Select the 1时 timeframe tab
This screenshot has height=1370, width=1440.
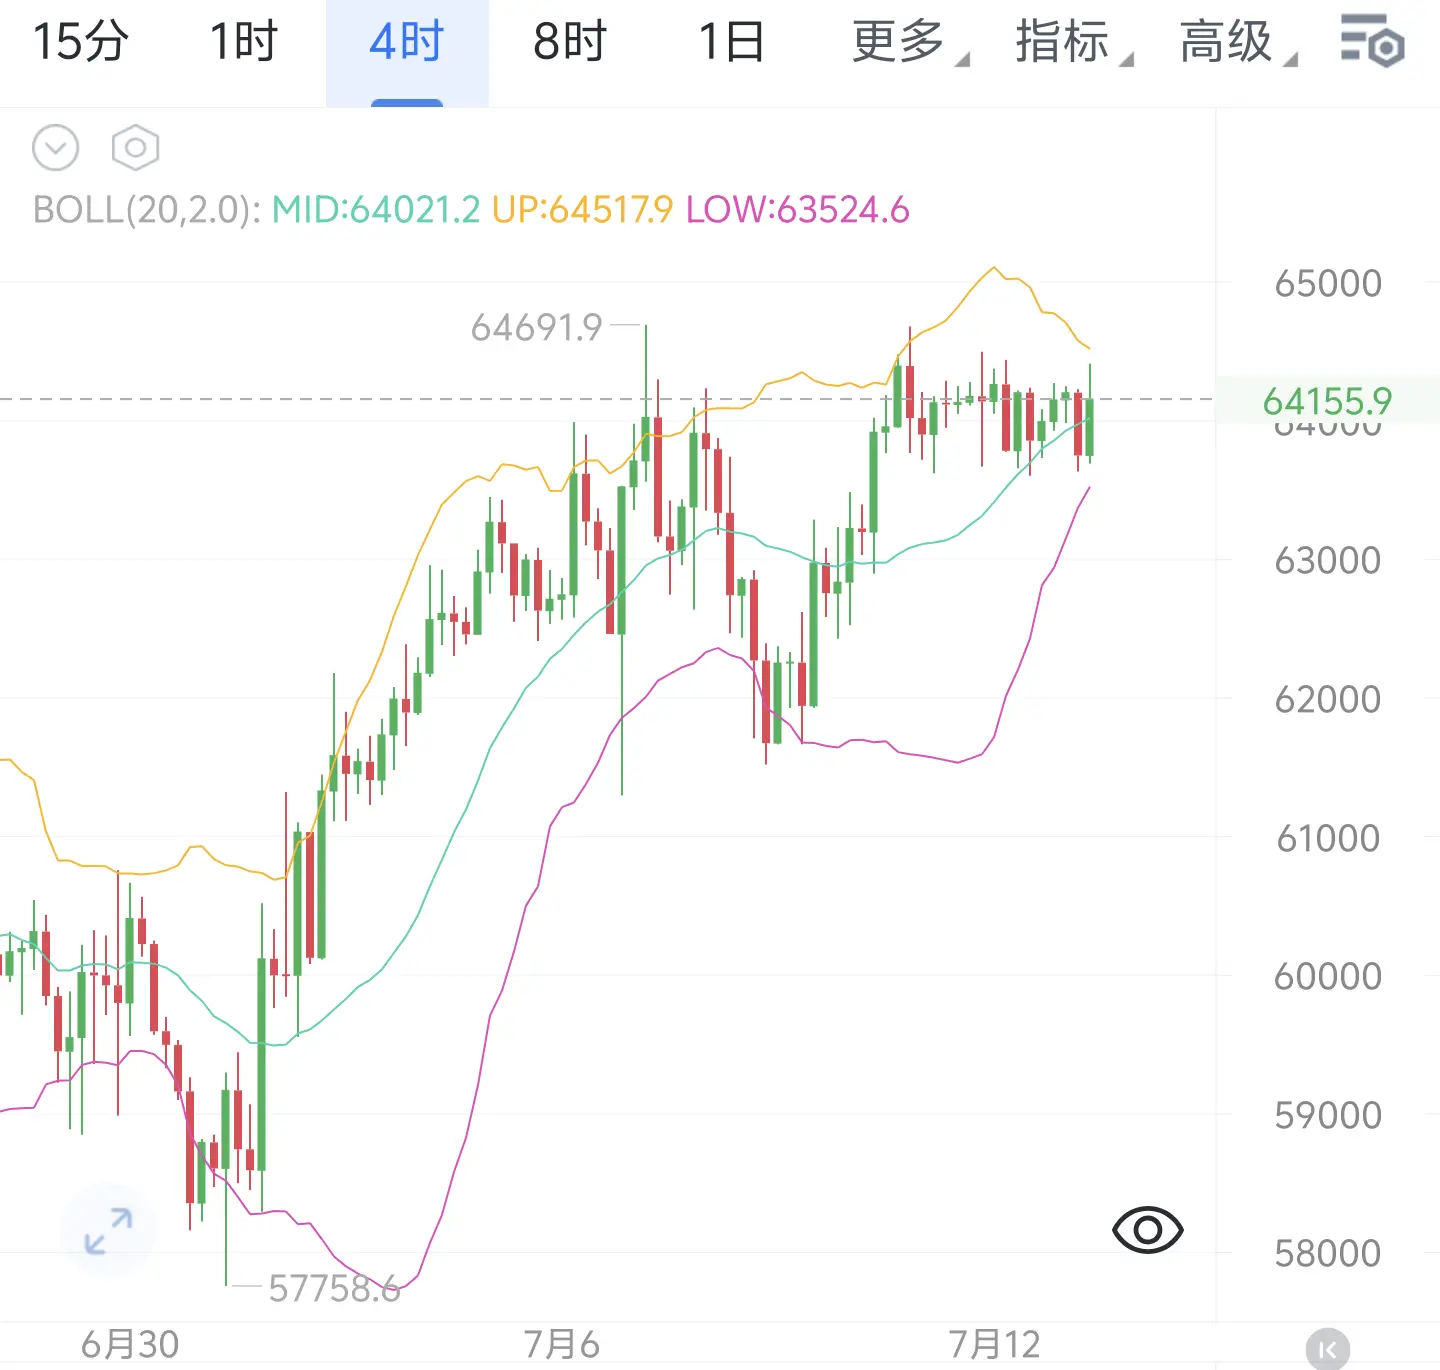[x=243, y=43]
